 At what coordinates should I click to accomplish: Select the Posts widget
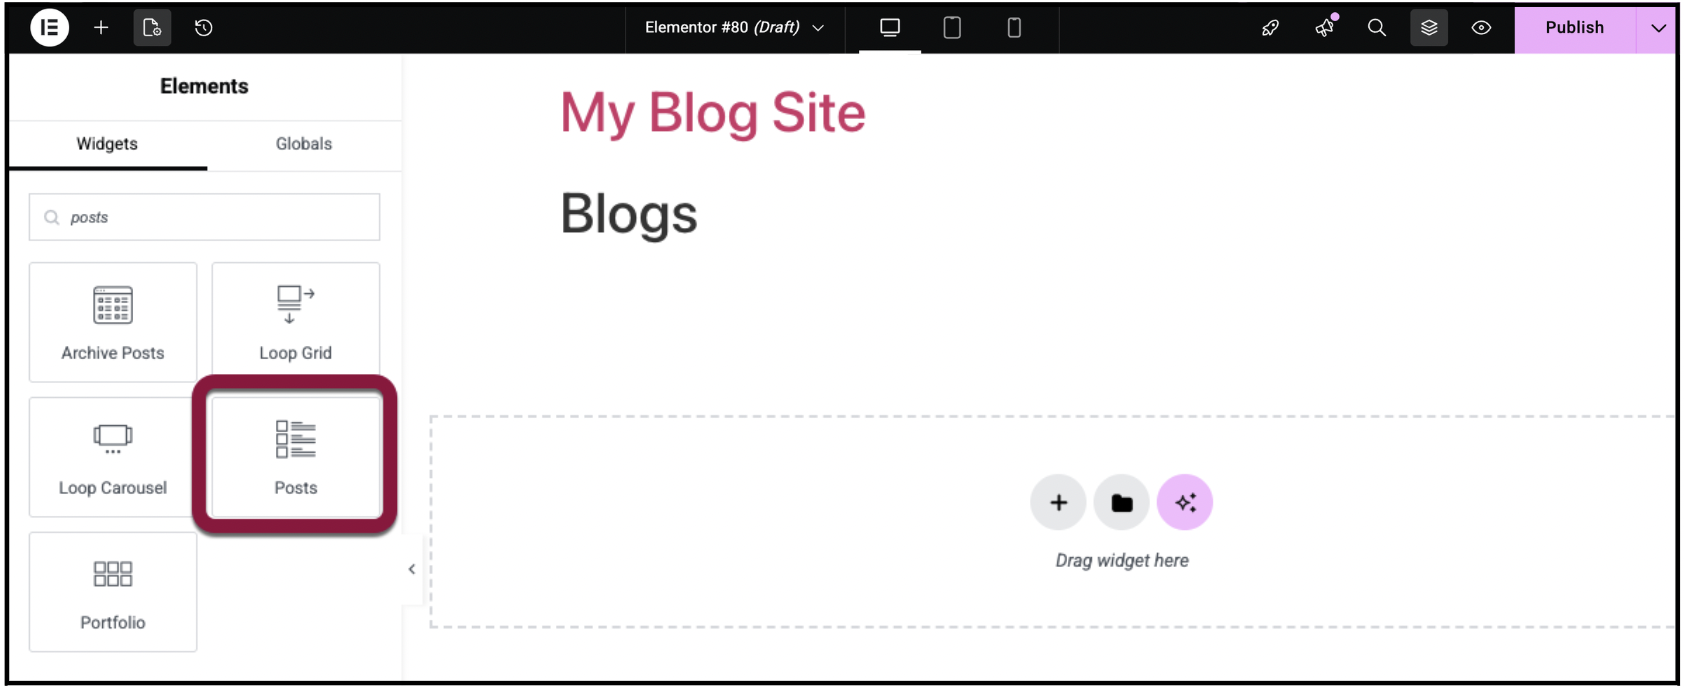[296, 457]
